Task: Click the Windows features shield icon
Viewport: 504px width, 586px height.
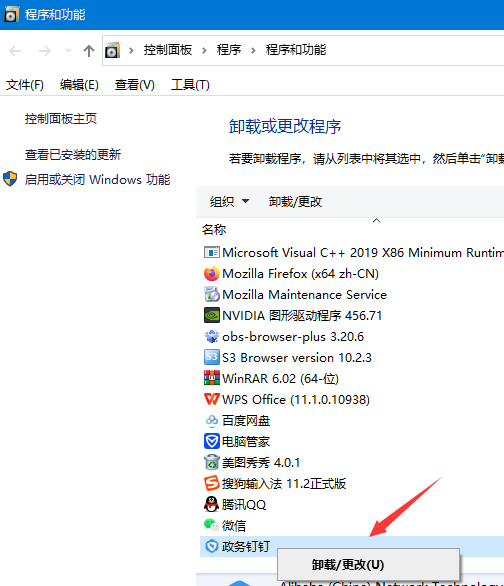Action: pos(10,179)
